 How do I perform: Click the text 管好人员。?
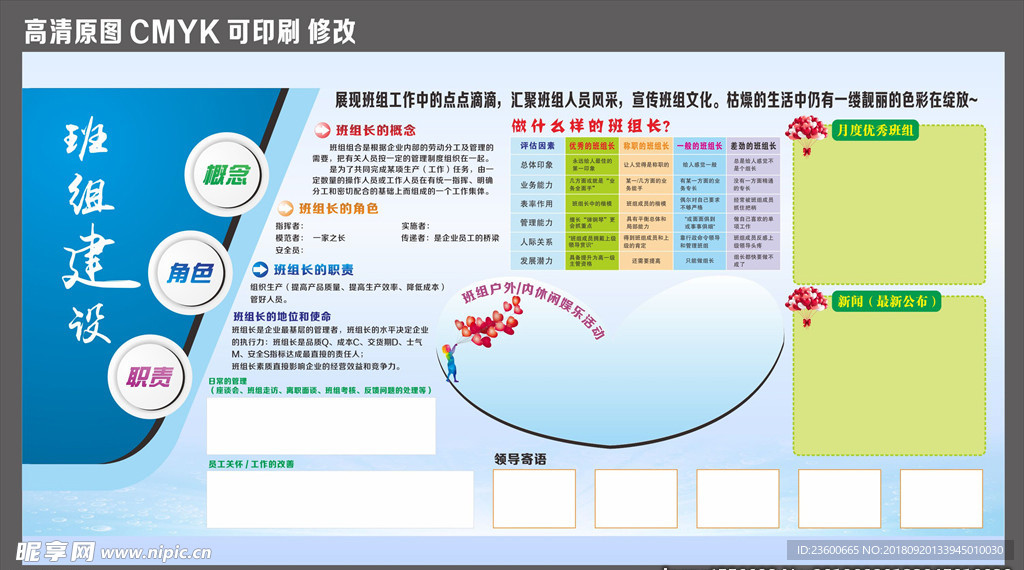click(269, 299)
